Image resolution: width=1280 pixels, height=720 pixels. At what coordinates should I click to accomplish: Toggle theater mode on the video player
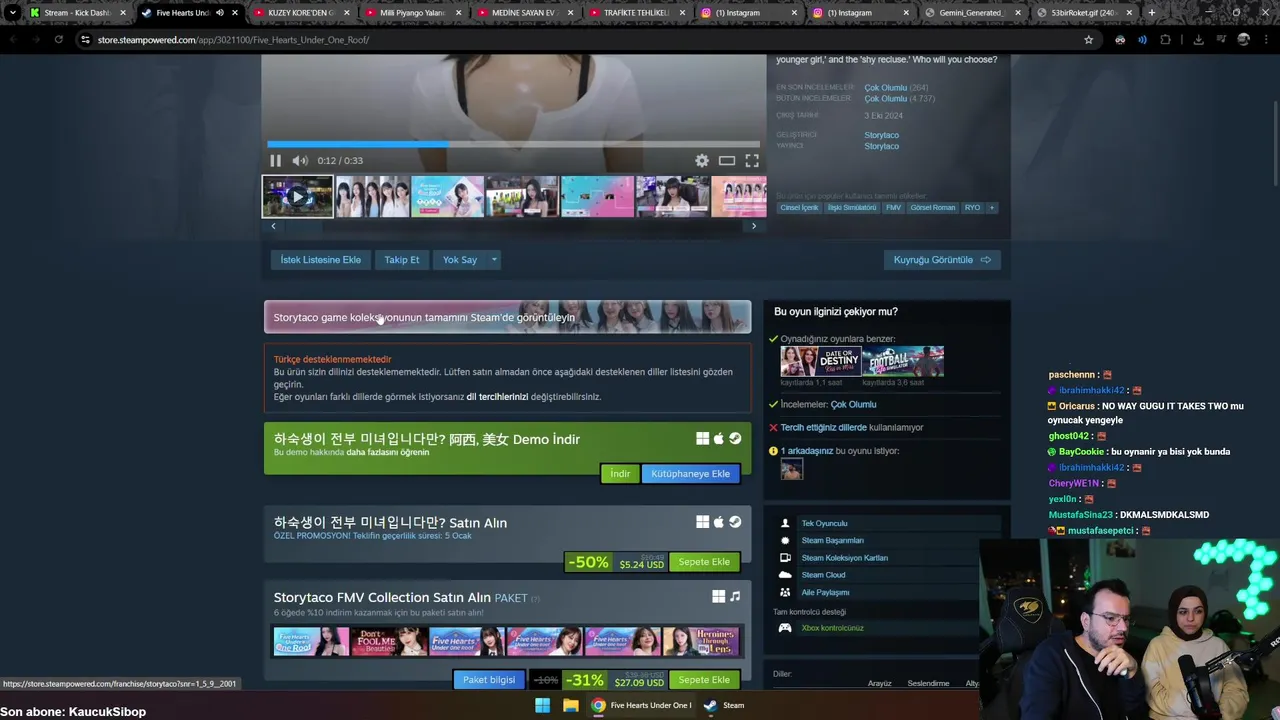[727, 161]
